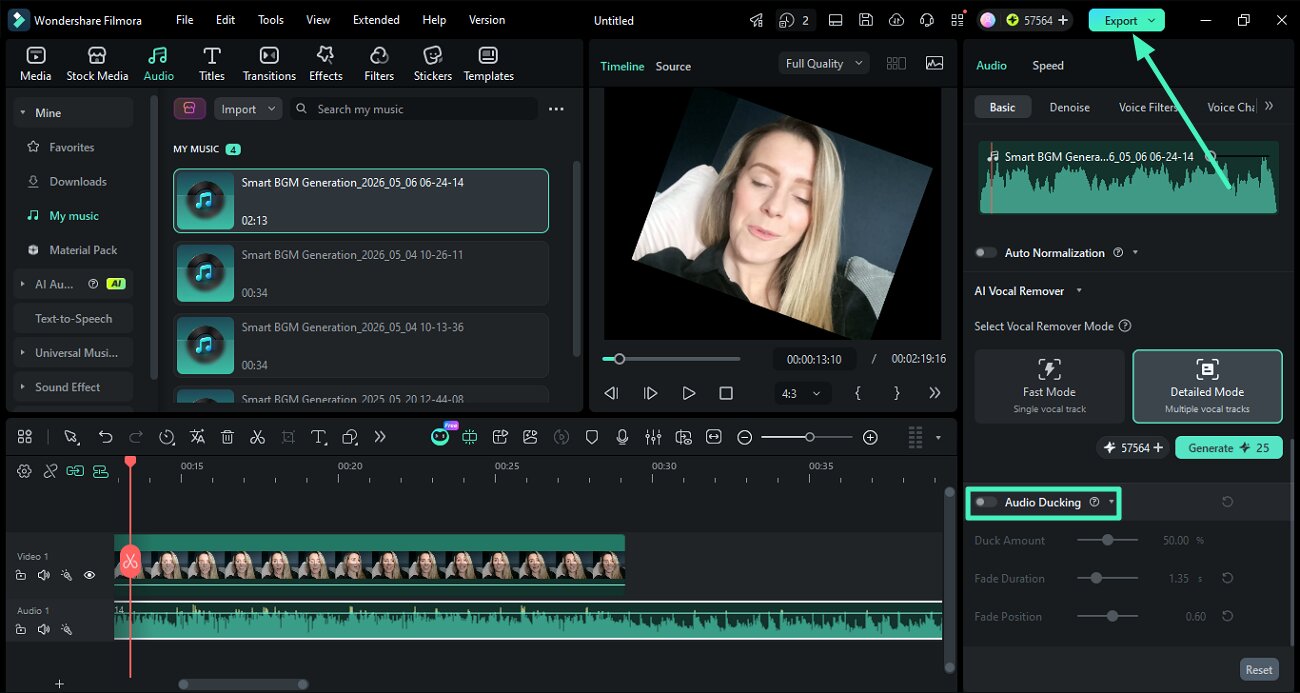Open the Import dropdown
Image resolution: width=1300 pixels, height=693 pixels.
click(x=248, y=109)
